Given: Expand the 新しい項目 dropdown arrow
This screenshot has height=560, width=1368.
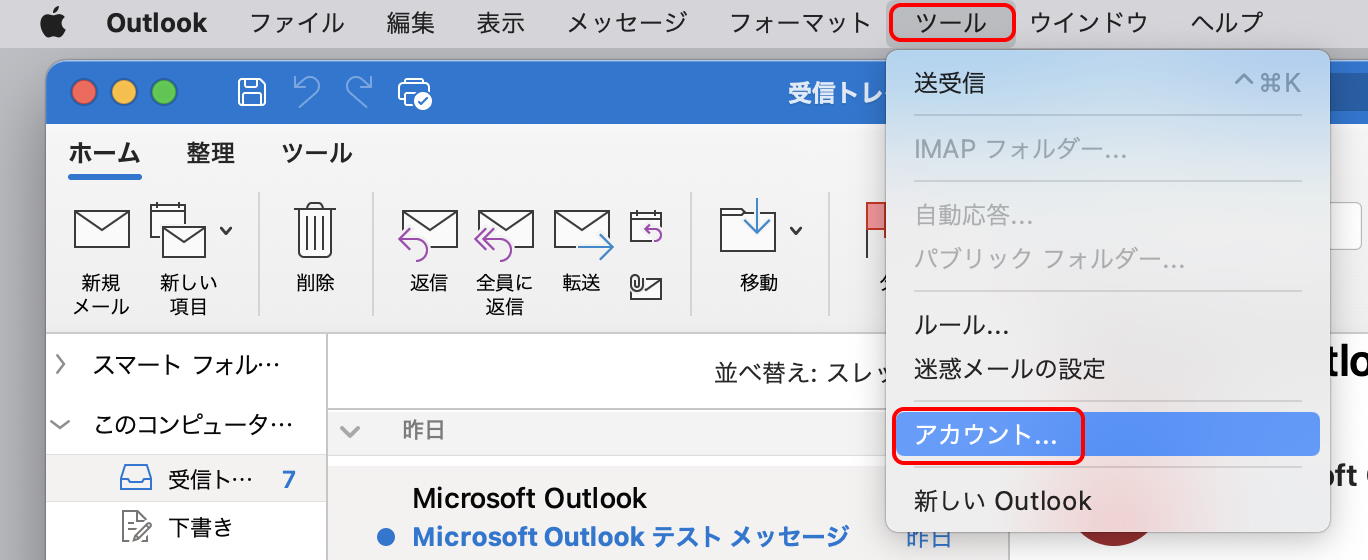Looking at the screenshot, I should click(226, 230).
